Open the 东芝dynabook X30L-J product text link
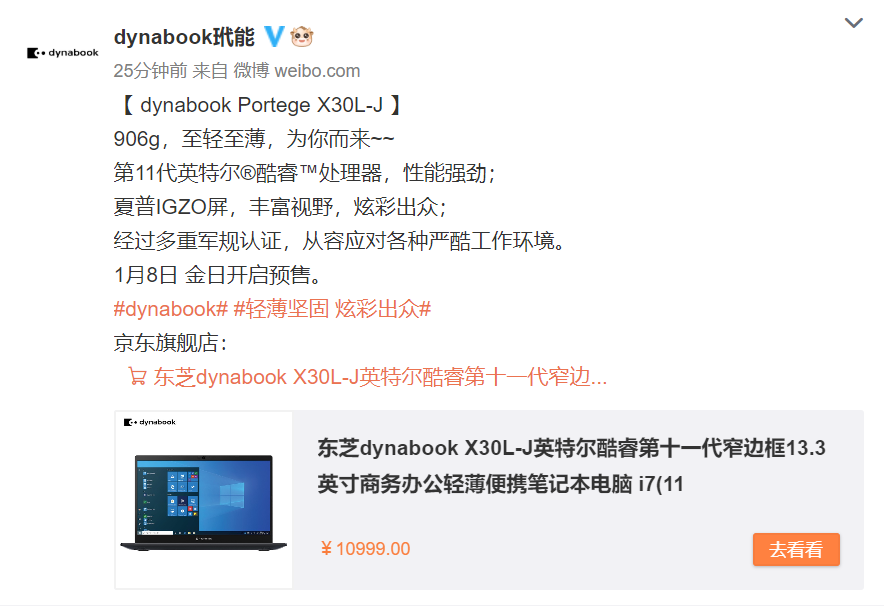884x606 pixels. click(x=381, y=377)
